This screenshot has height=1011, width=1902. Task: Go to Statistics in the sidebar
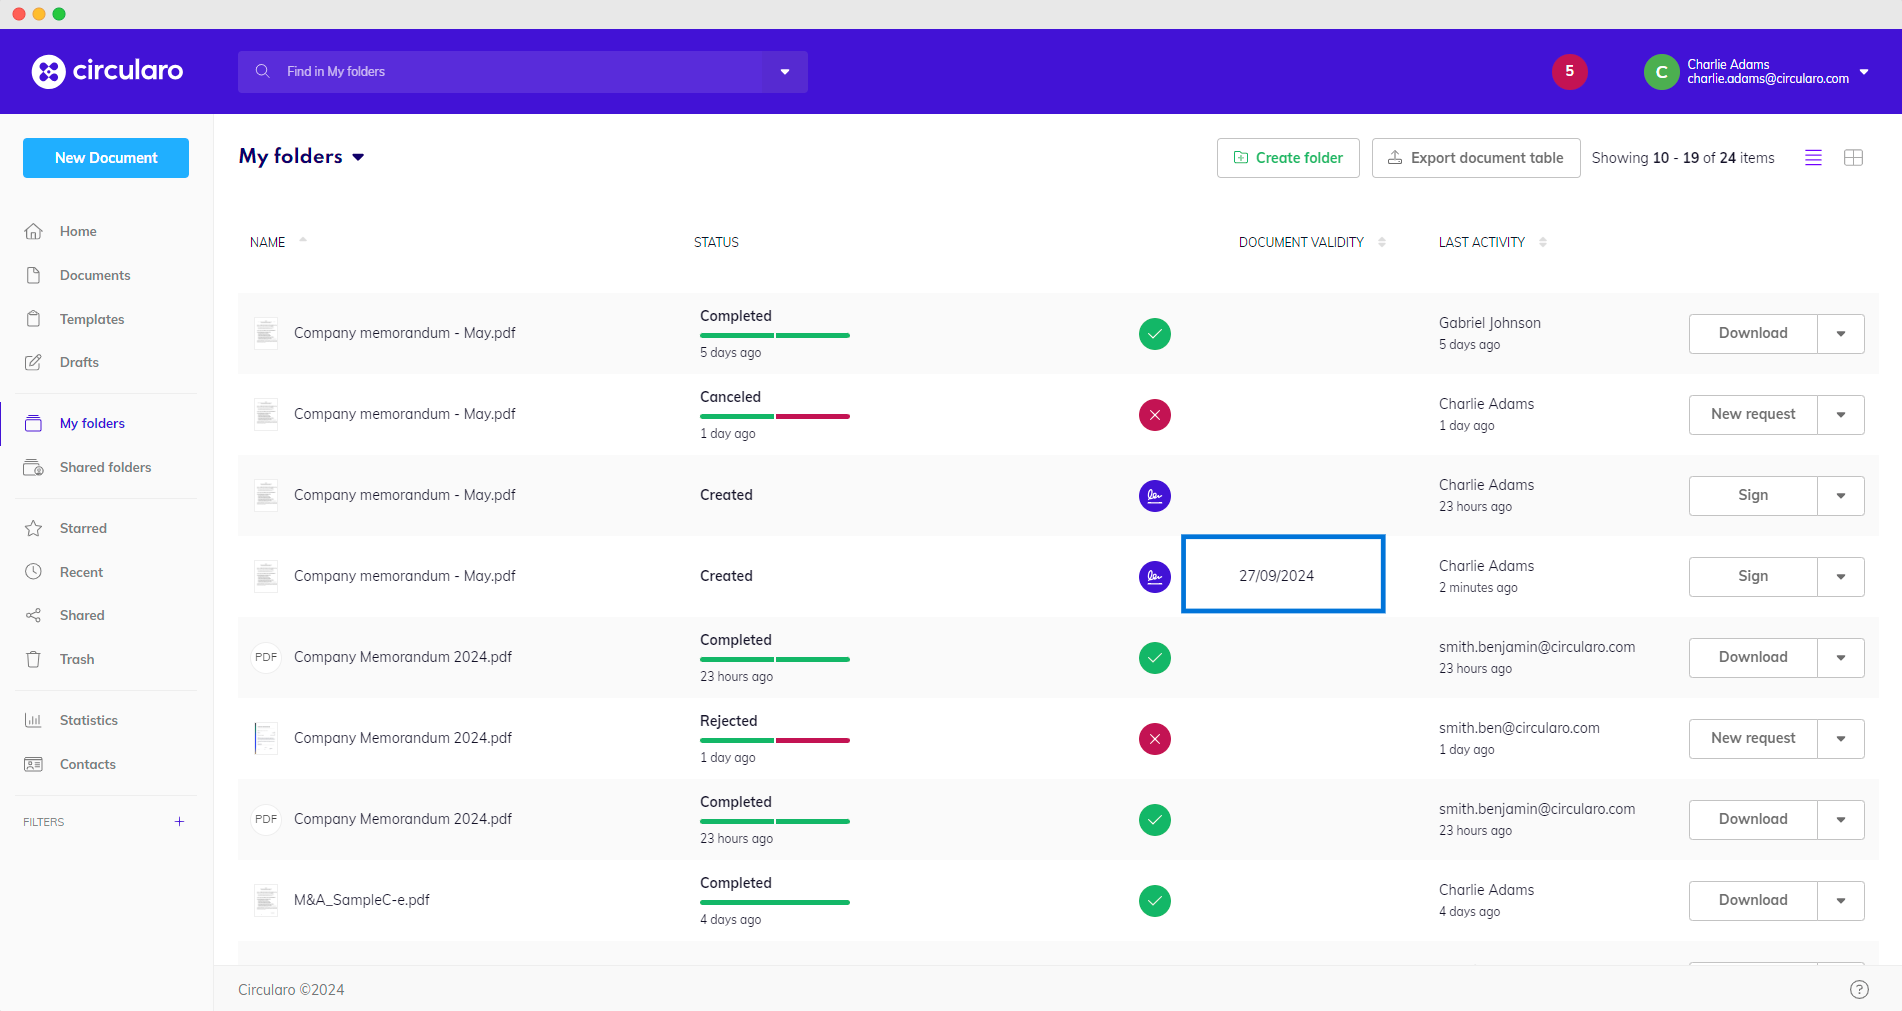[88, 720]
